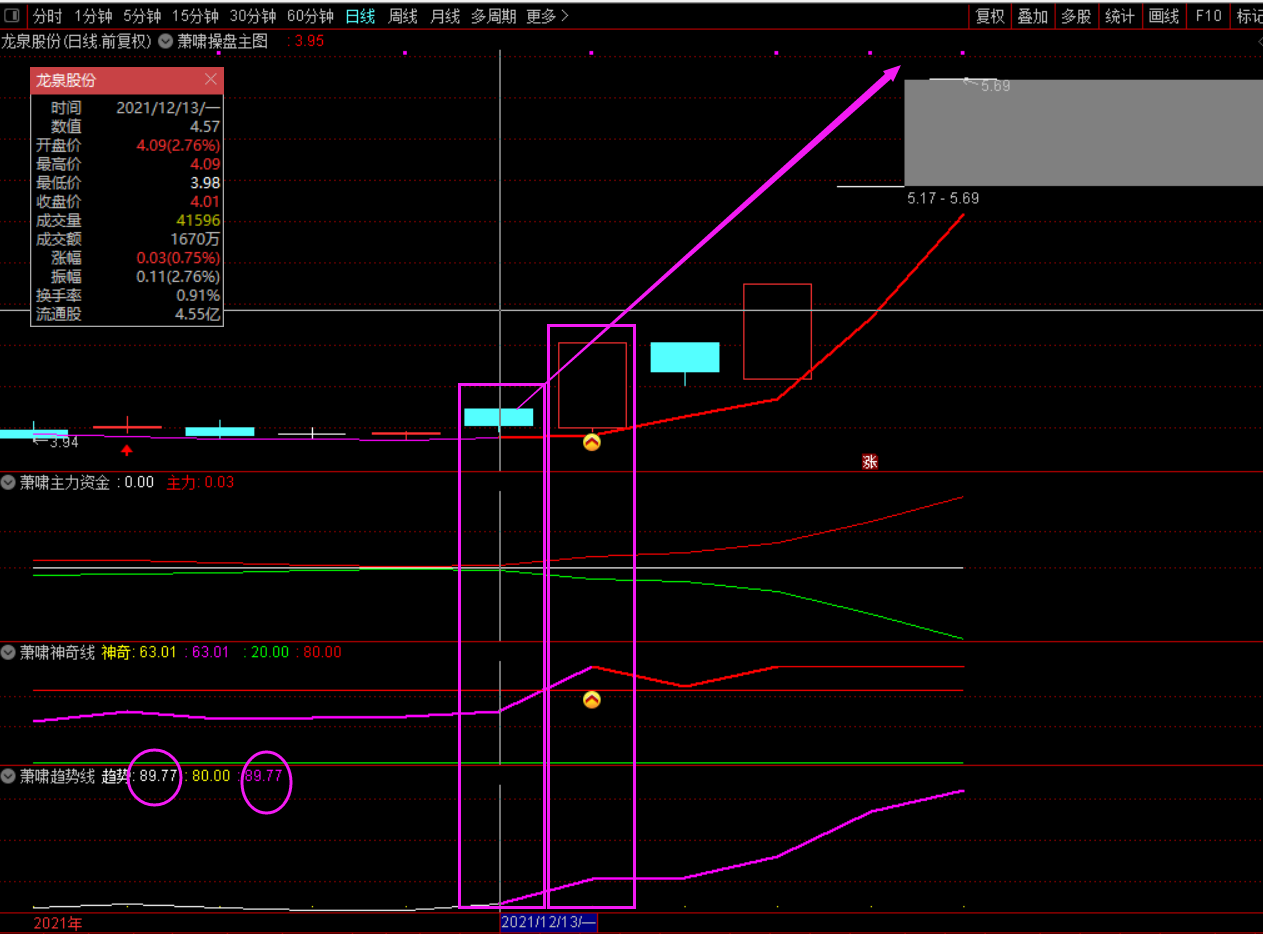Viewport: 1263px width, 934px height.
Task: Open the 萧啸趋势线 indicator dropdown
Action: pyautogui.click(x=9, y=776)
